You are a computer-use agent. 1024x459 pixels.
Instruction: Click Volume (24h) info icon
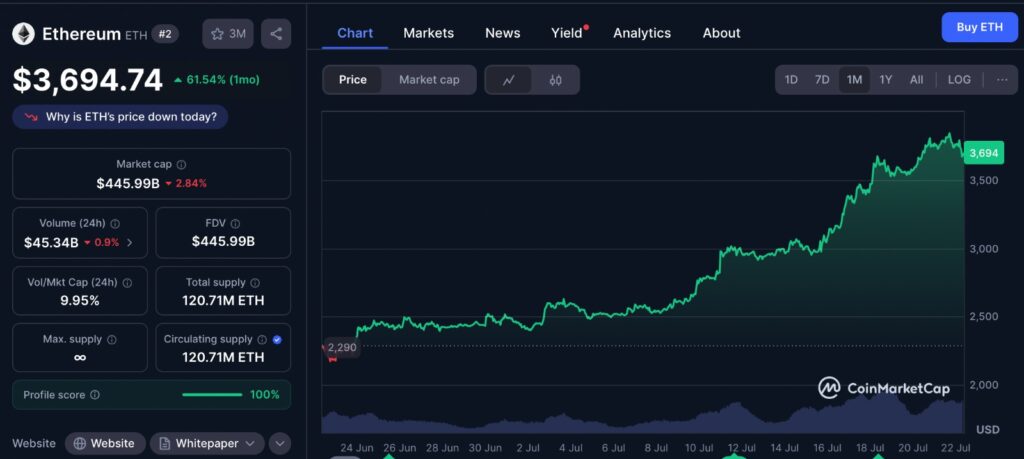[115, 223]
